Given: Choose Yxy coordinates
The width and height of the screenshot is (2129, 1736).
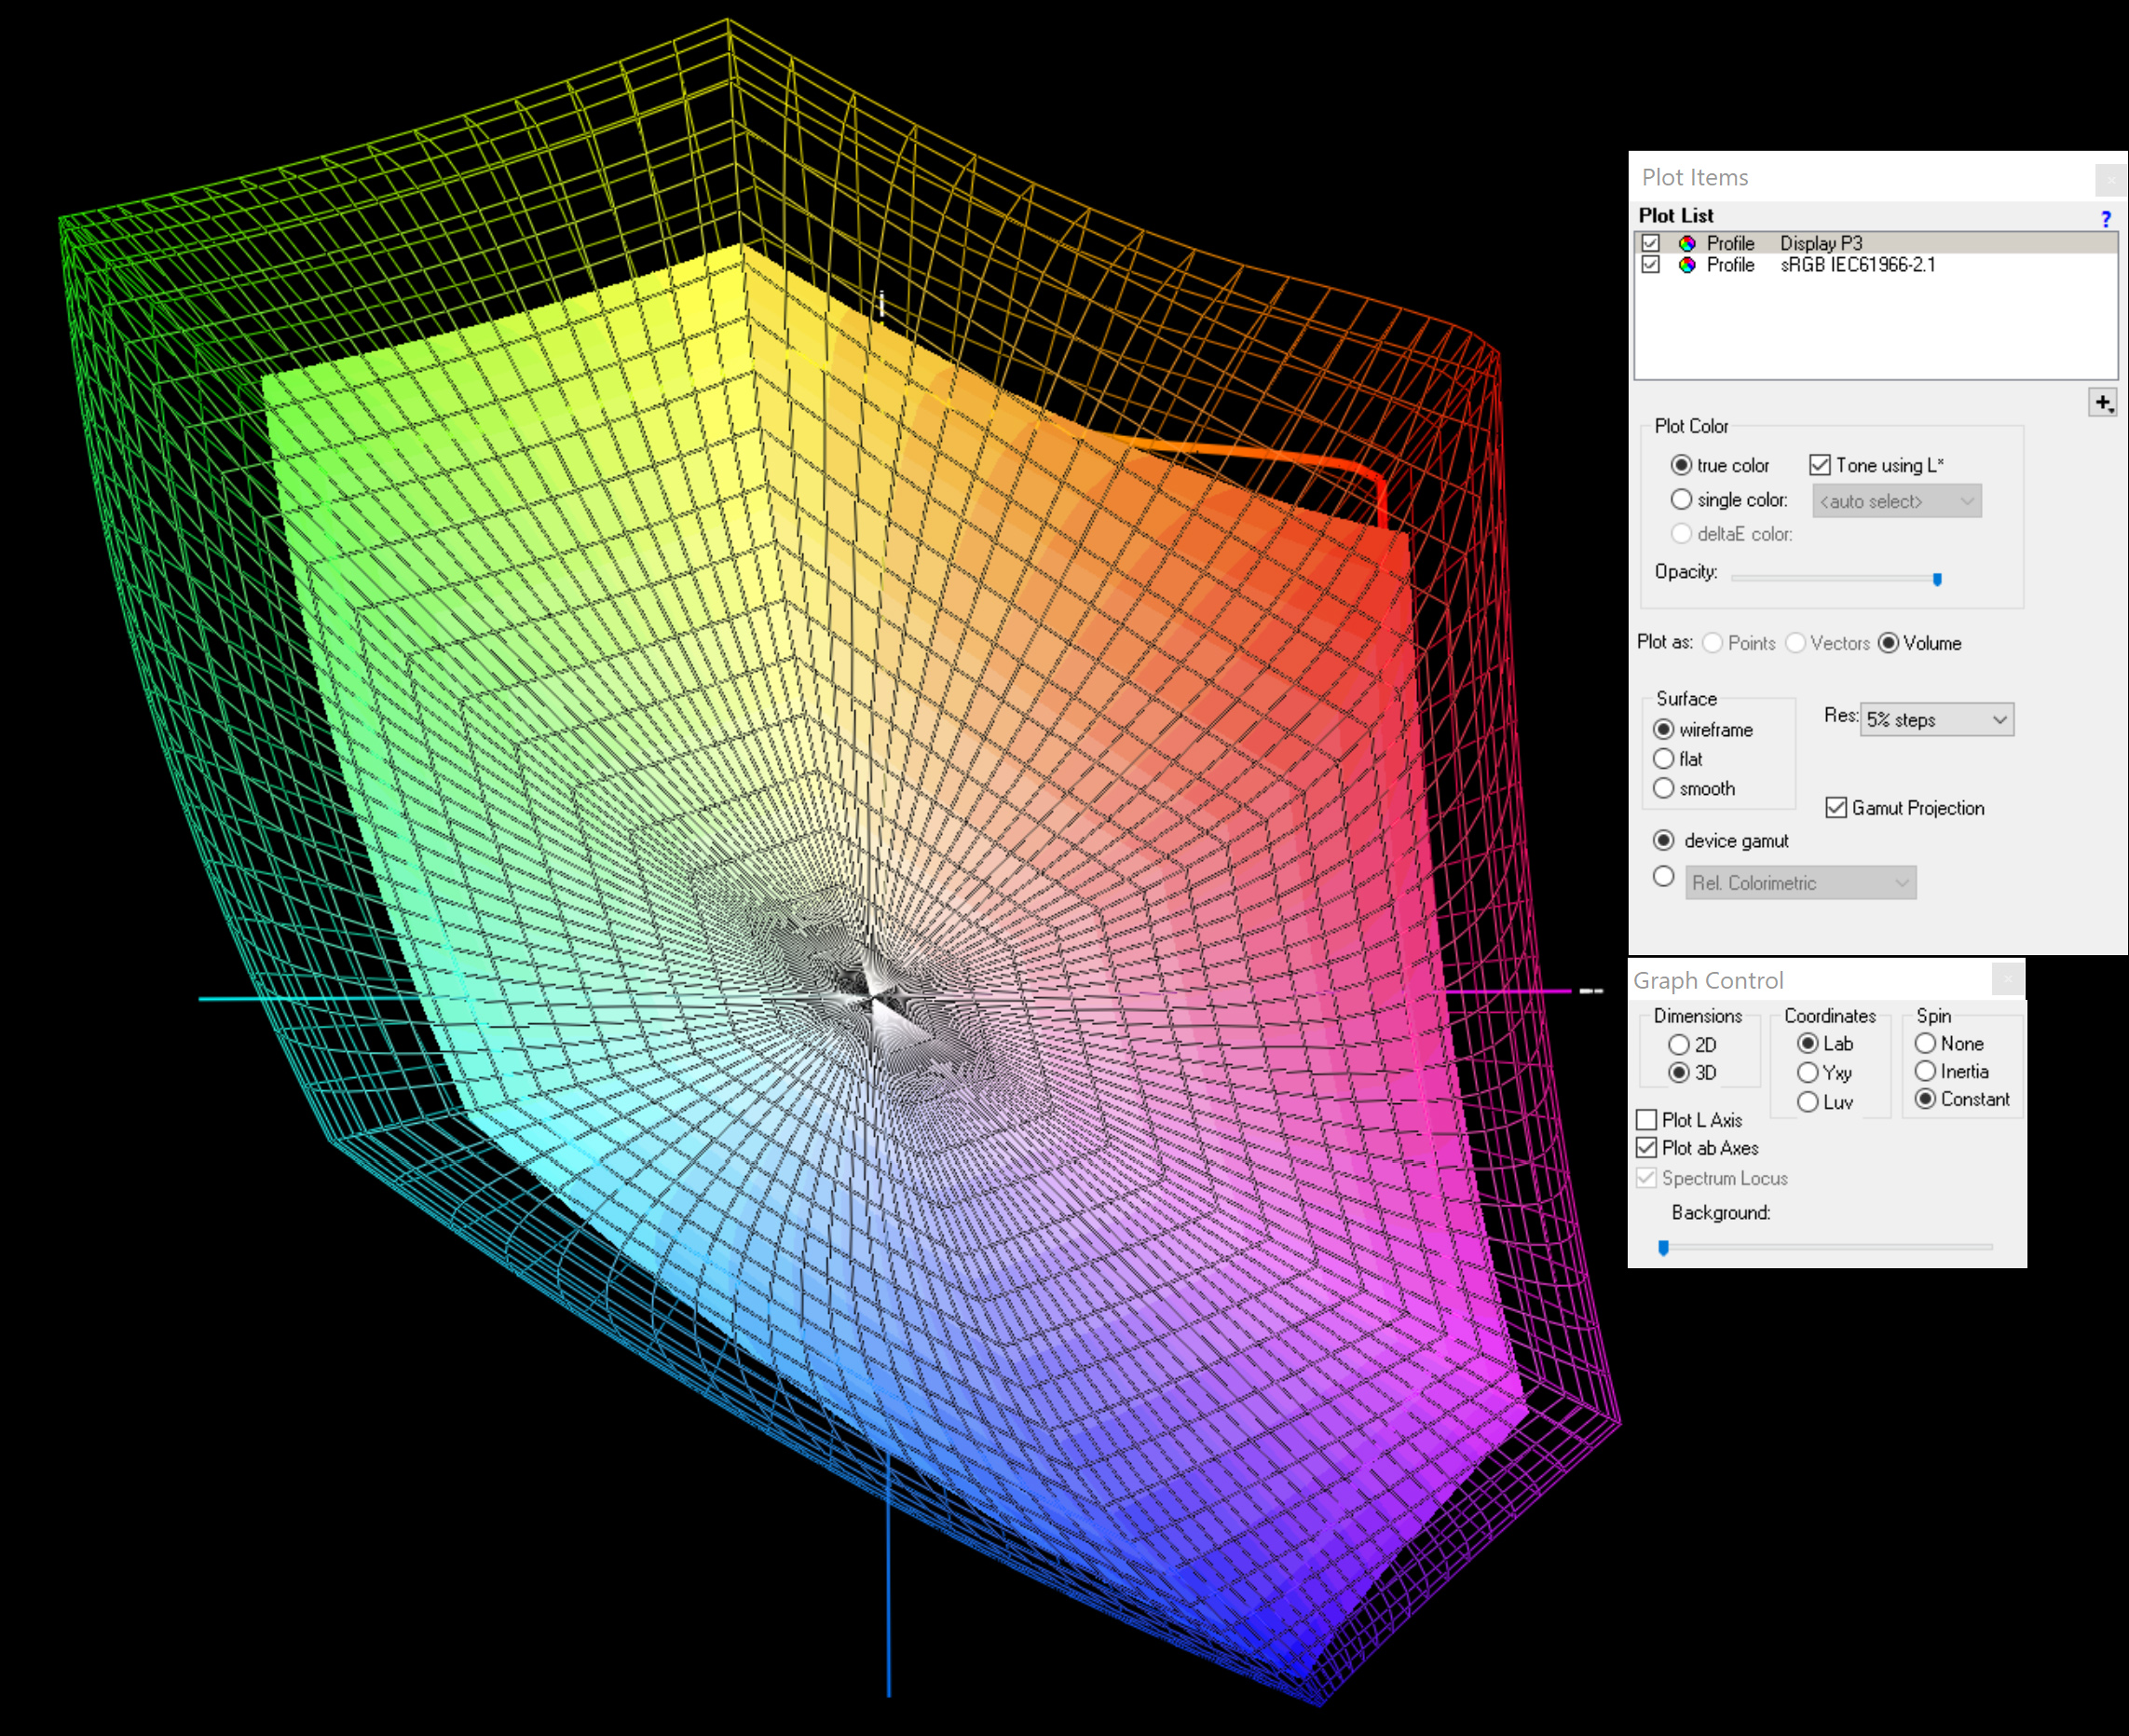Looking at the screenshot, I should tap(1808, 1073).
